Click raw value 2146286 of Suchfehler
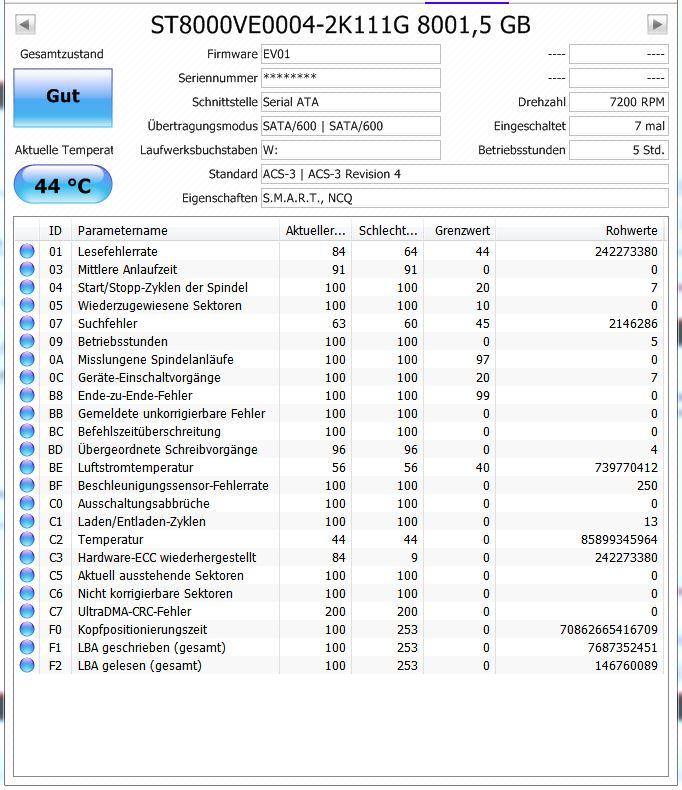 click(633, 323)
